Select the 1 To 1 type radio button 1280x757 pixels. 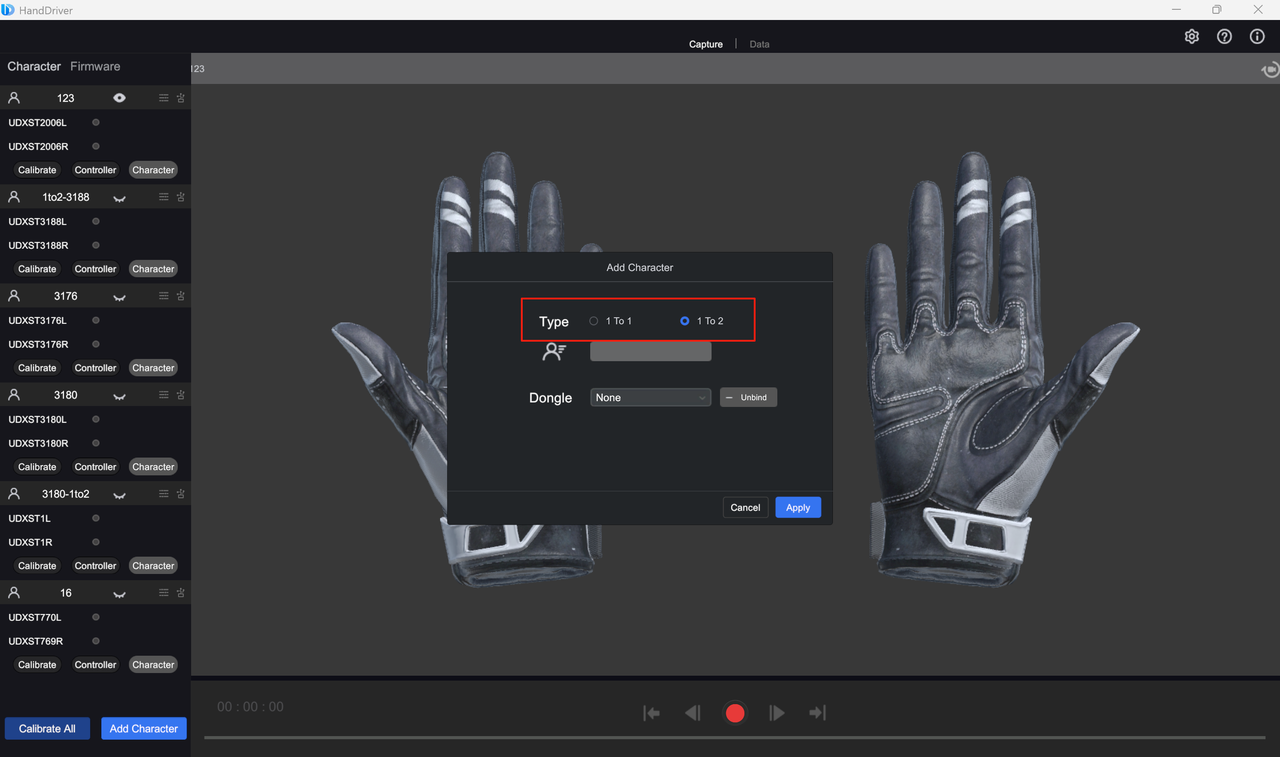[x=594, y=321]
